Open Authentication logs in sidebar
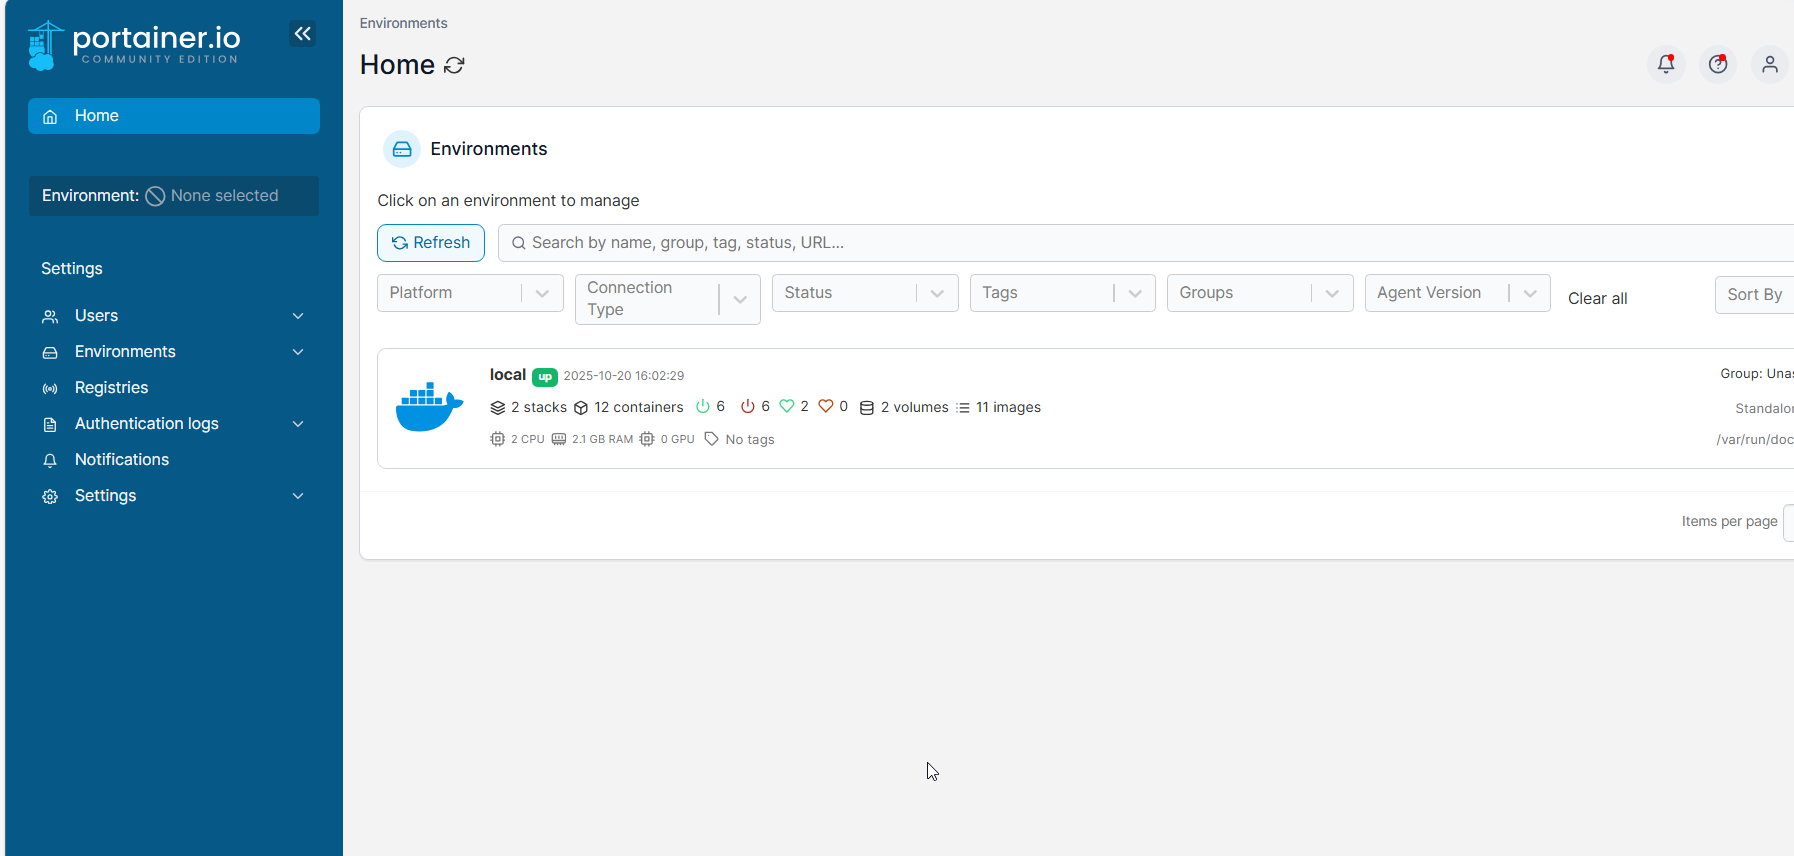This screenshot has width=1794, height=856. [x=174, y=424]
